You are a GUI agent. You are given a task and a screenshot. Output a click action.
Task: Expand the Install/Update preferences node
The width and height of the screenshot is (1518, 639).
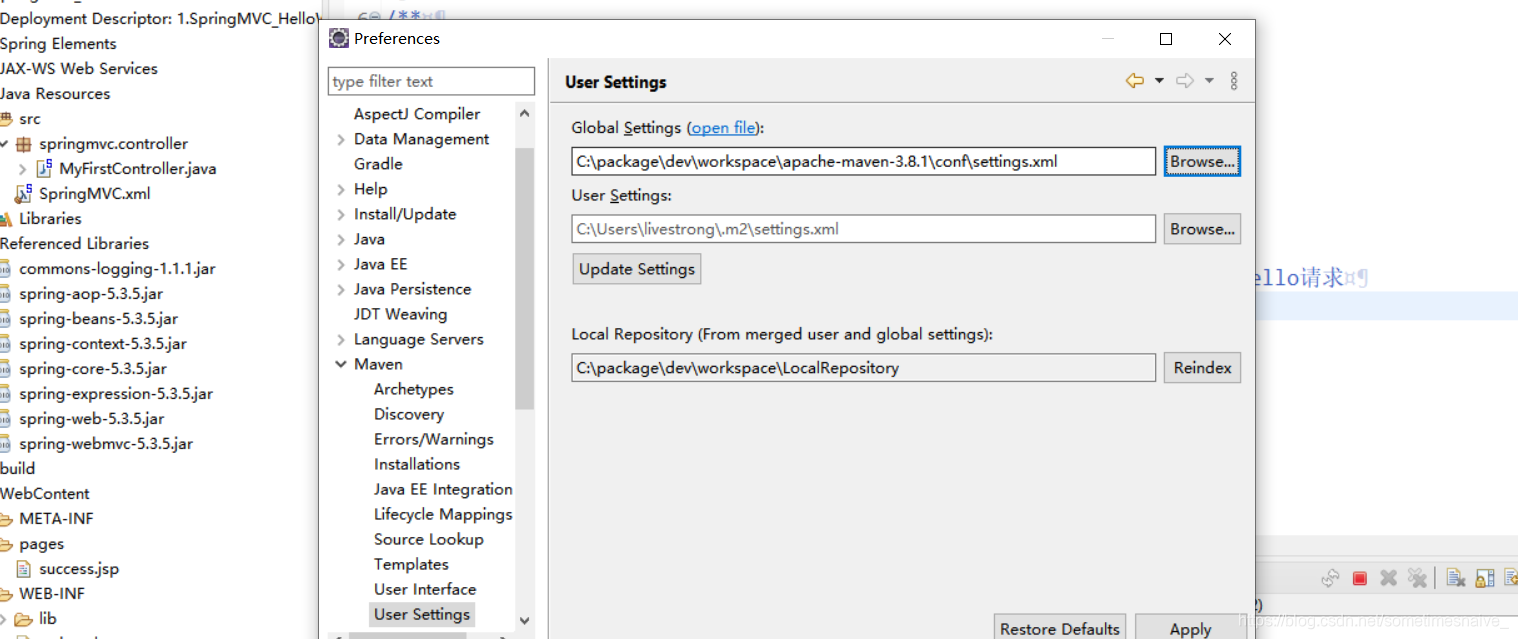341,214
